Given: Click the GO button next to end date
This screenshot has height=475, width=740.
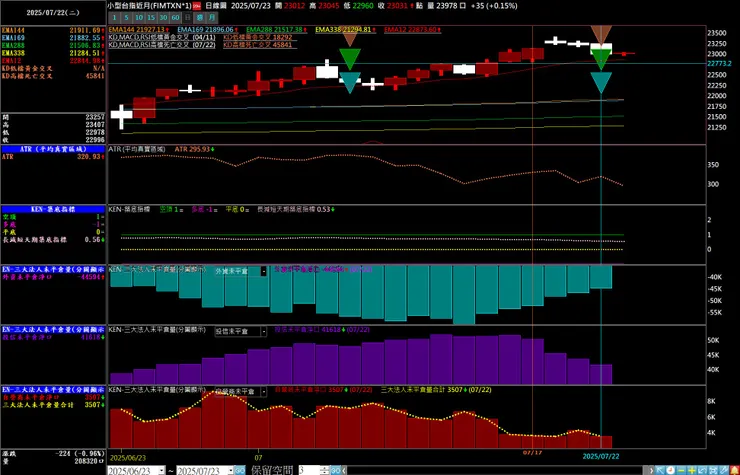Looking at the screenshot, I should pos(240,470).
